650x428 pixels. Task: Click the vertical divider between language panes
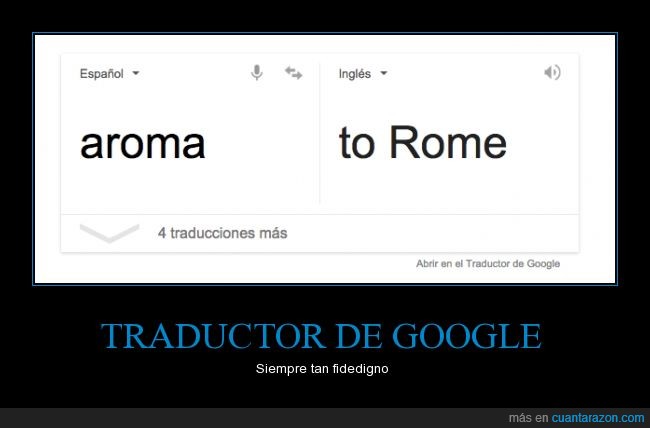click(320, 133)
